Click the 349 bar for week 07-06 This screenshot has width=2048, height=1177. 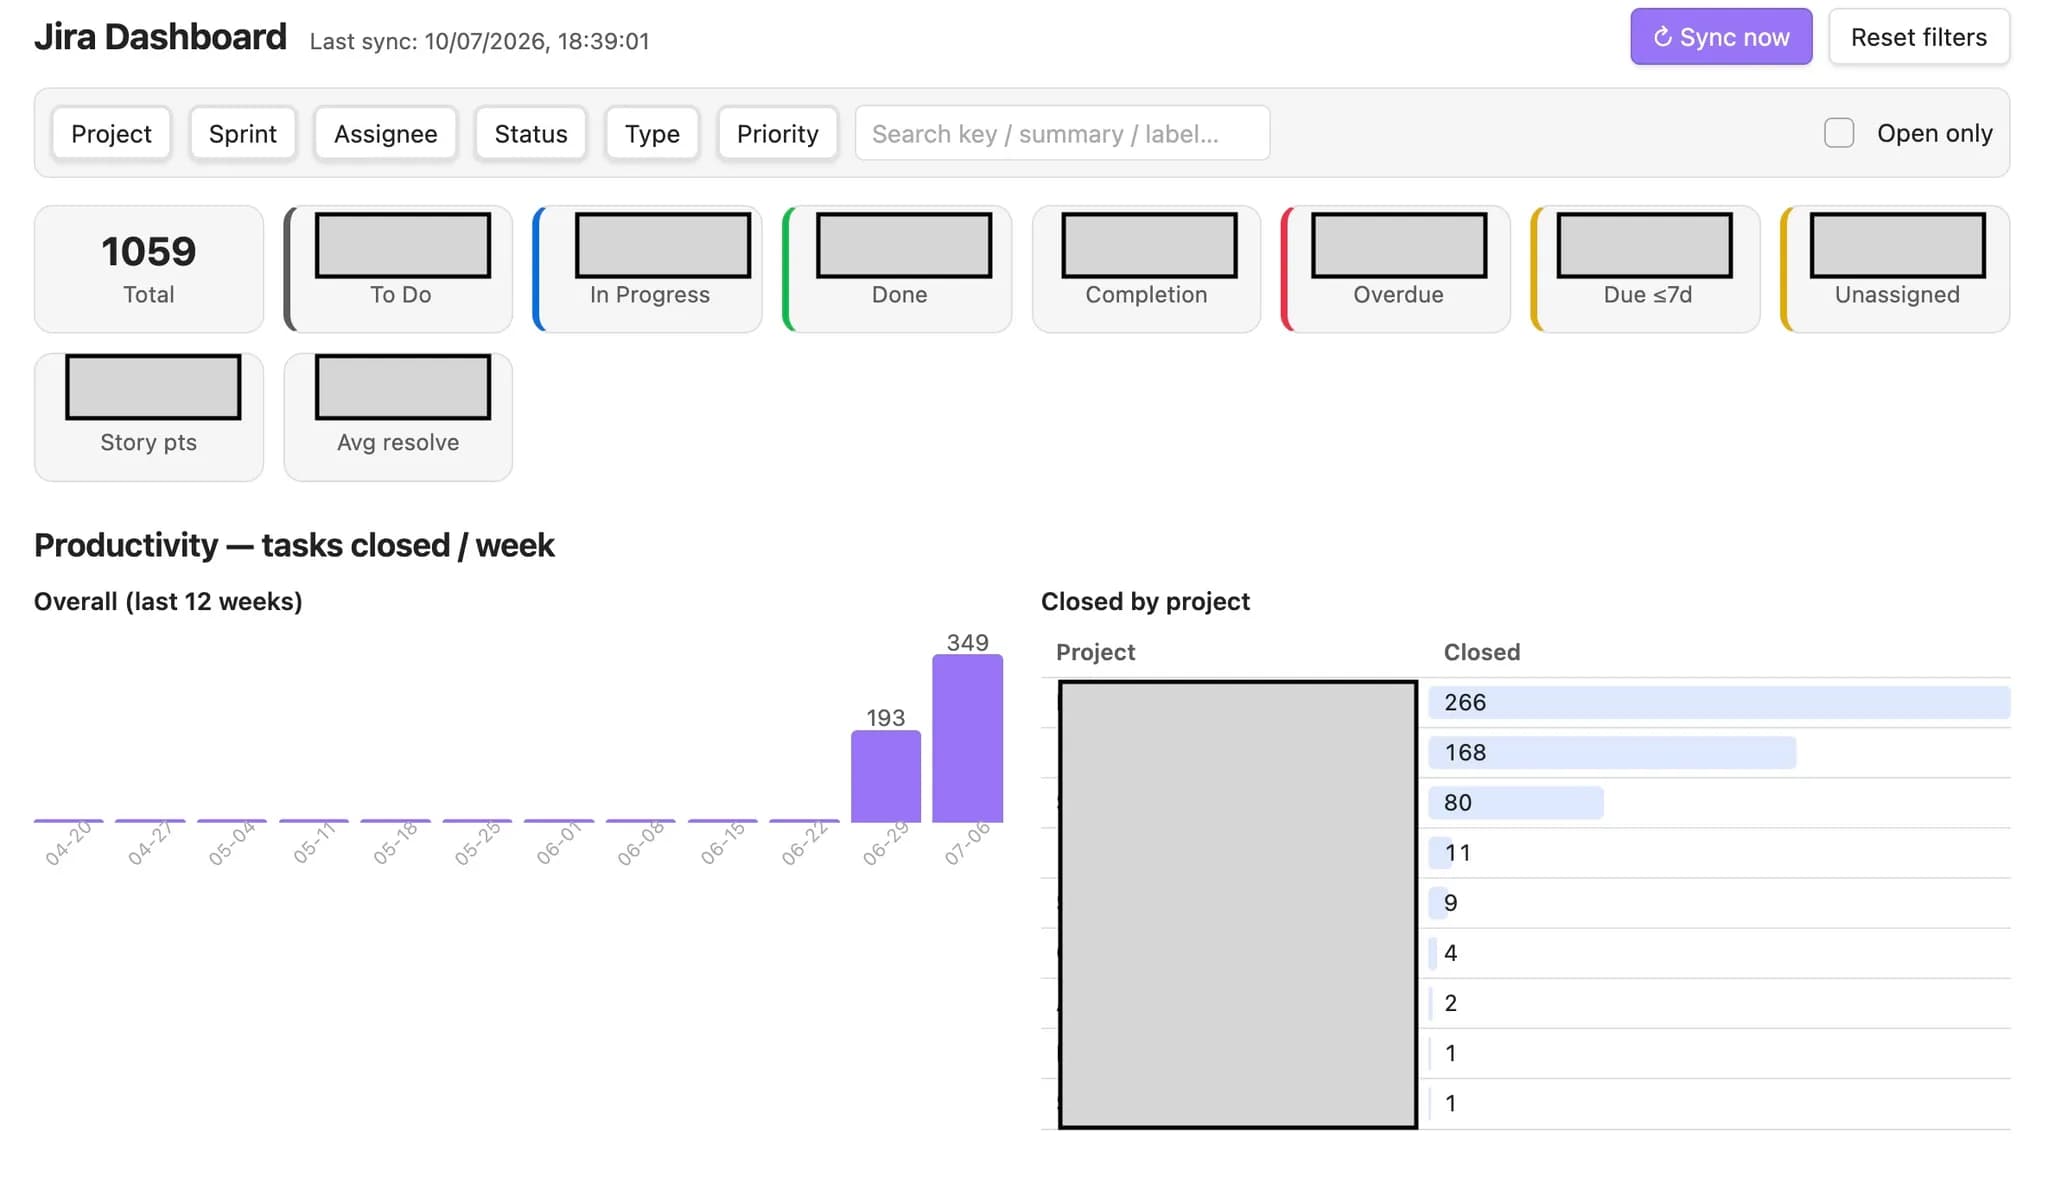[967, 739]
